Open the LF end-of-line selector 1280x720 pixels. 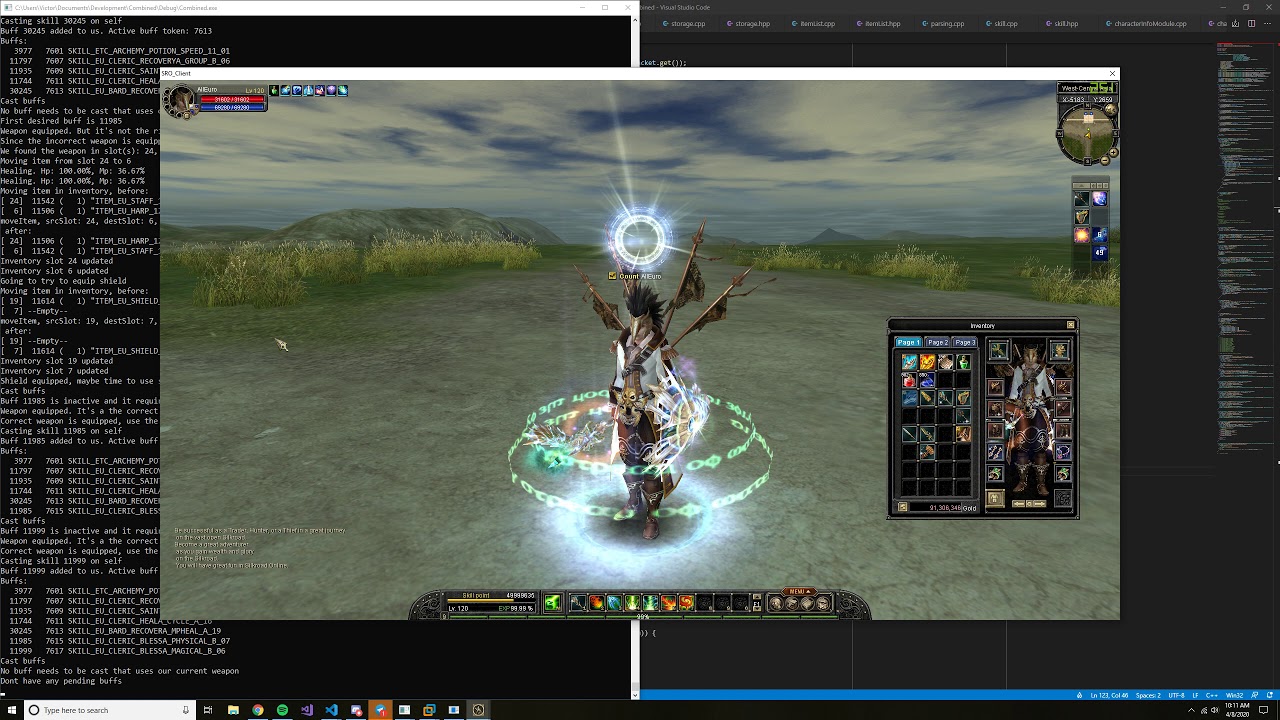point(1195,695)
